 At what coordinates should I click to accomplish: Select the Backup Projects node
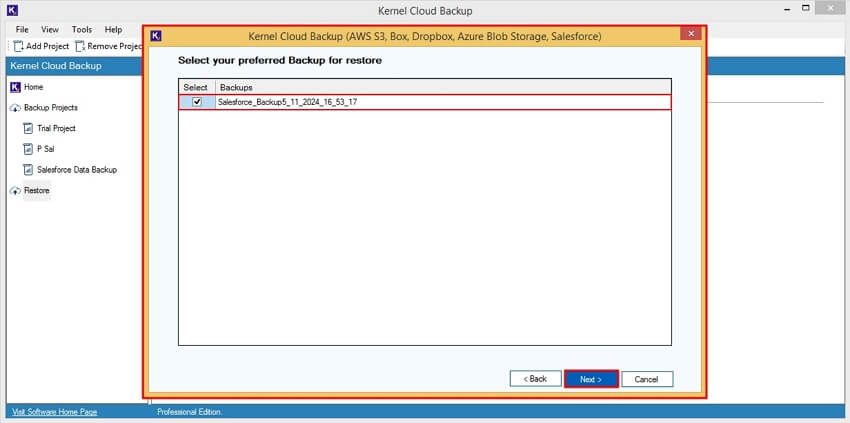pyautogui.click(x=51, y=107)
